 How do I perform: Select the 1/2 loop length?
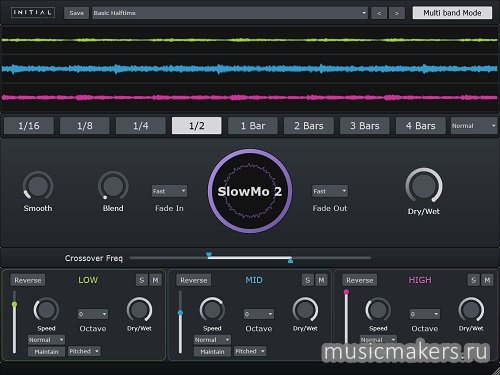pos(197,126)
